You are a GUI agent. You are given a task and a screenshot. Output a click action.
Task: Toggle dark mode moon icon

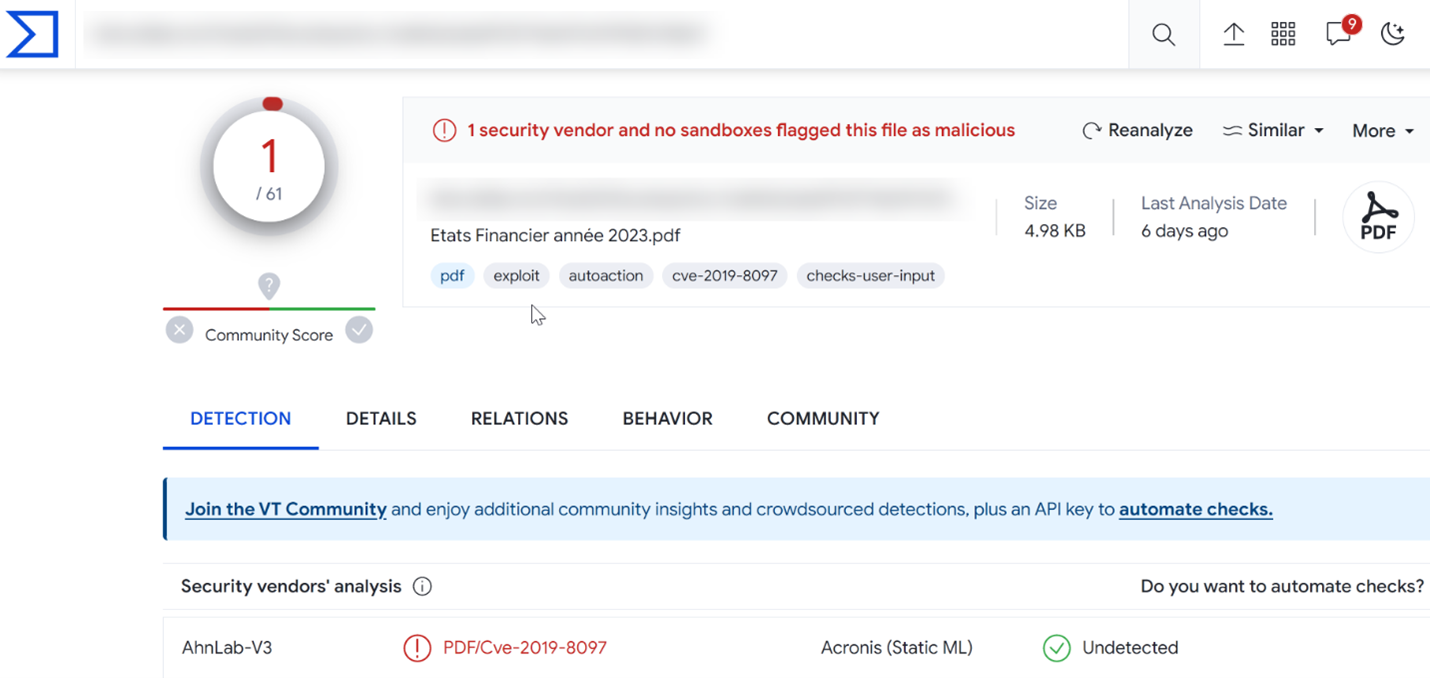(x=1392, y=35)
